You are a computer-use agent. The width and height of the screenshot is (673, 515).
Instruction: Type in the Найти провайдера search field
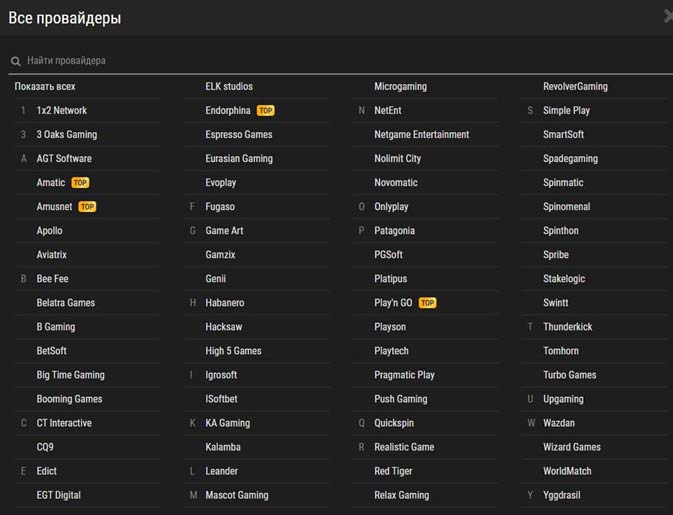pyautogui.click(x=300, y=61)
